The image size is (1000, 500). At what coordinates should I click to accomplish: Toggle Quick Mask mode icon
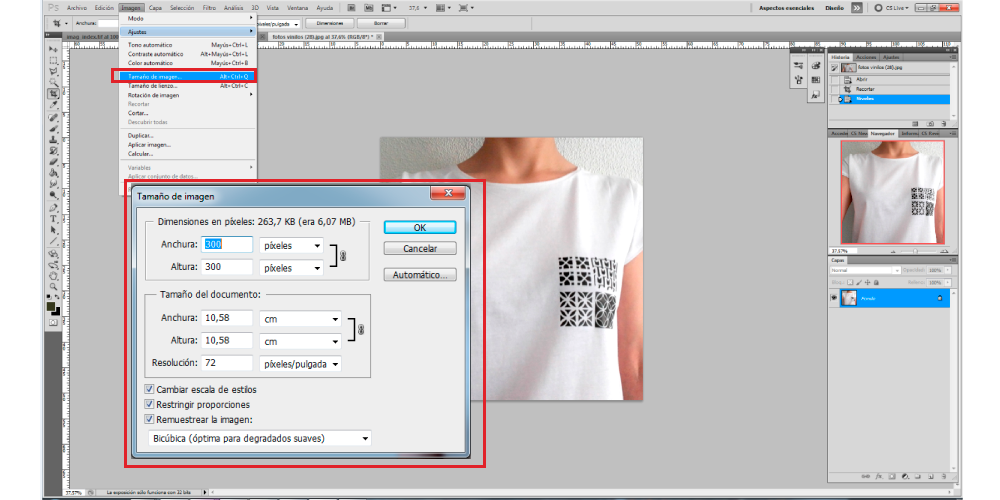pos(53,325)
